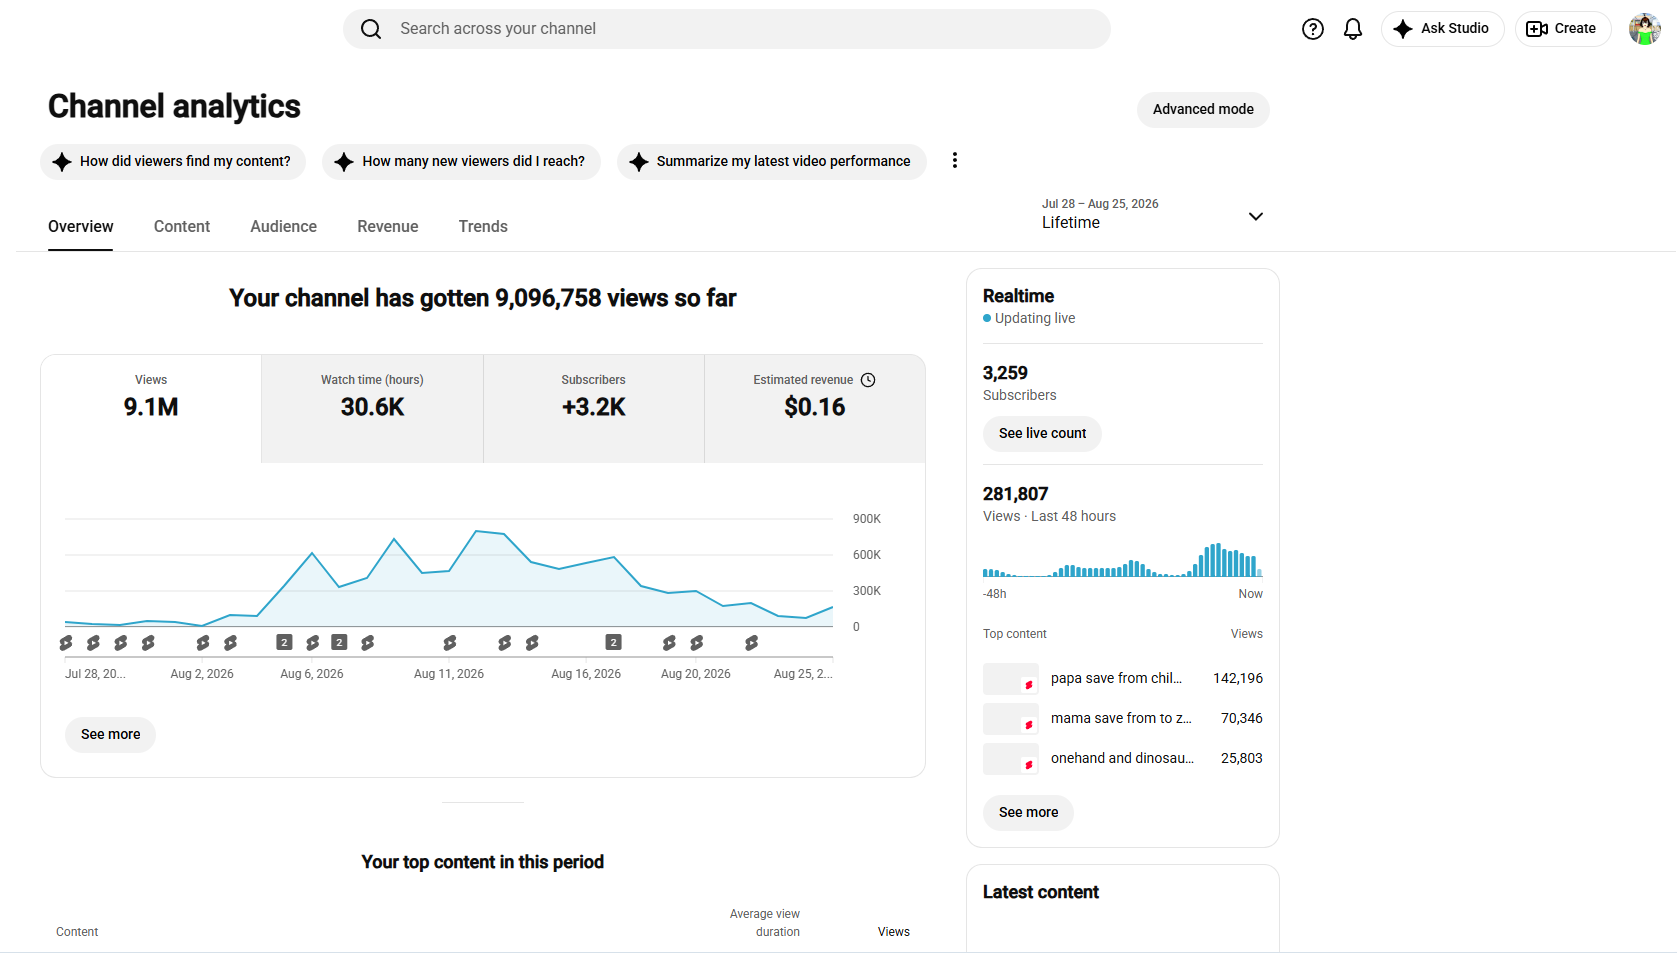The height and width of the screenshot is (953, 1677).
Task: Click the Shorts marker at Jul 28
Action: pyautogui.click(x=66, y=643)
